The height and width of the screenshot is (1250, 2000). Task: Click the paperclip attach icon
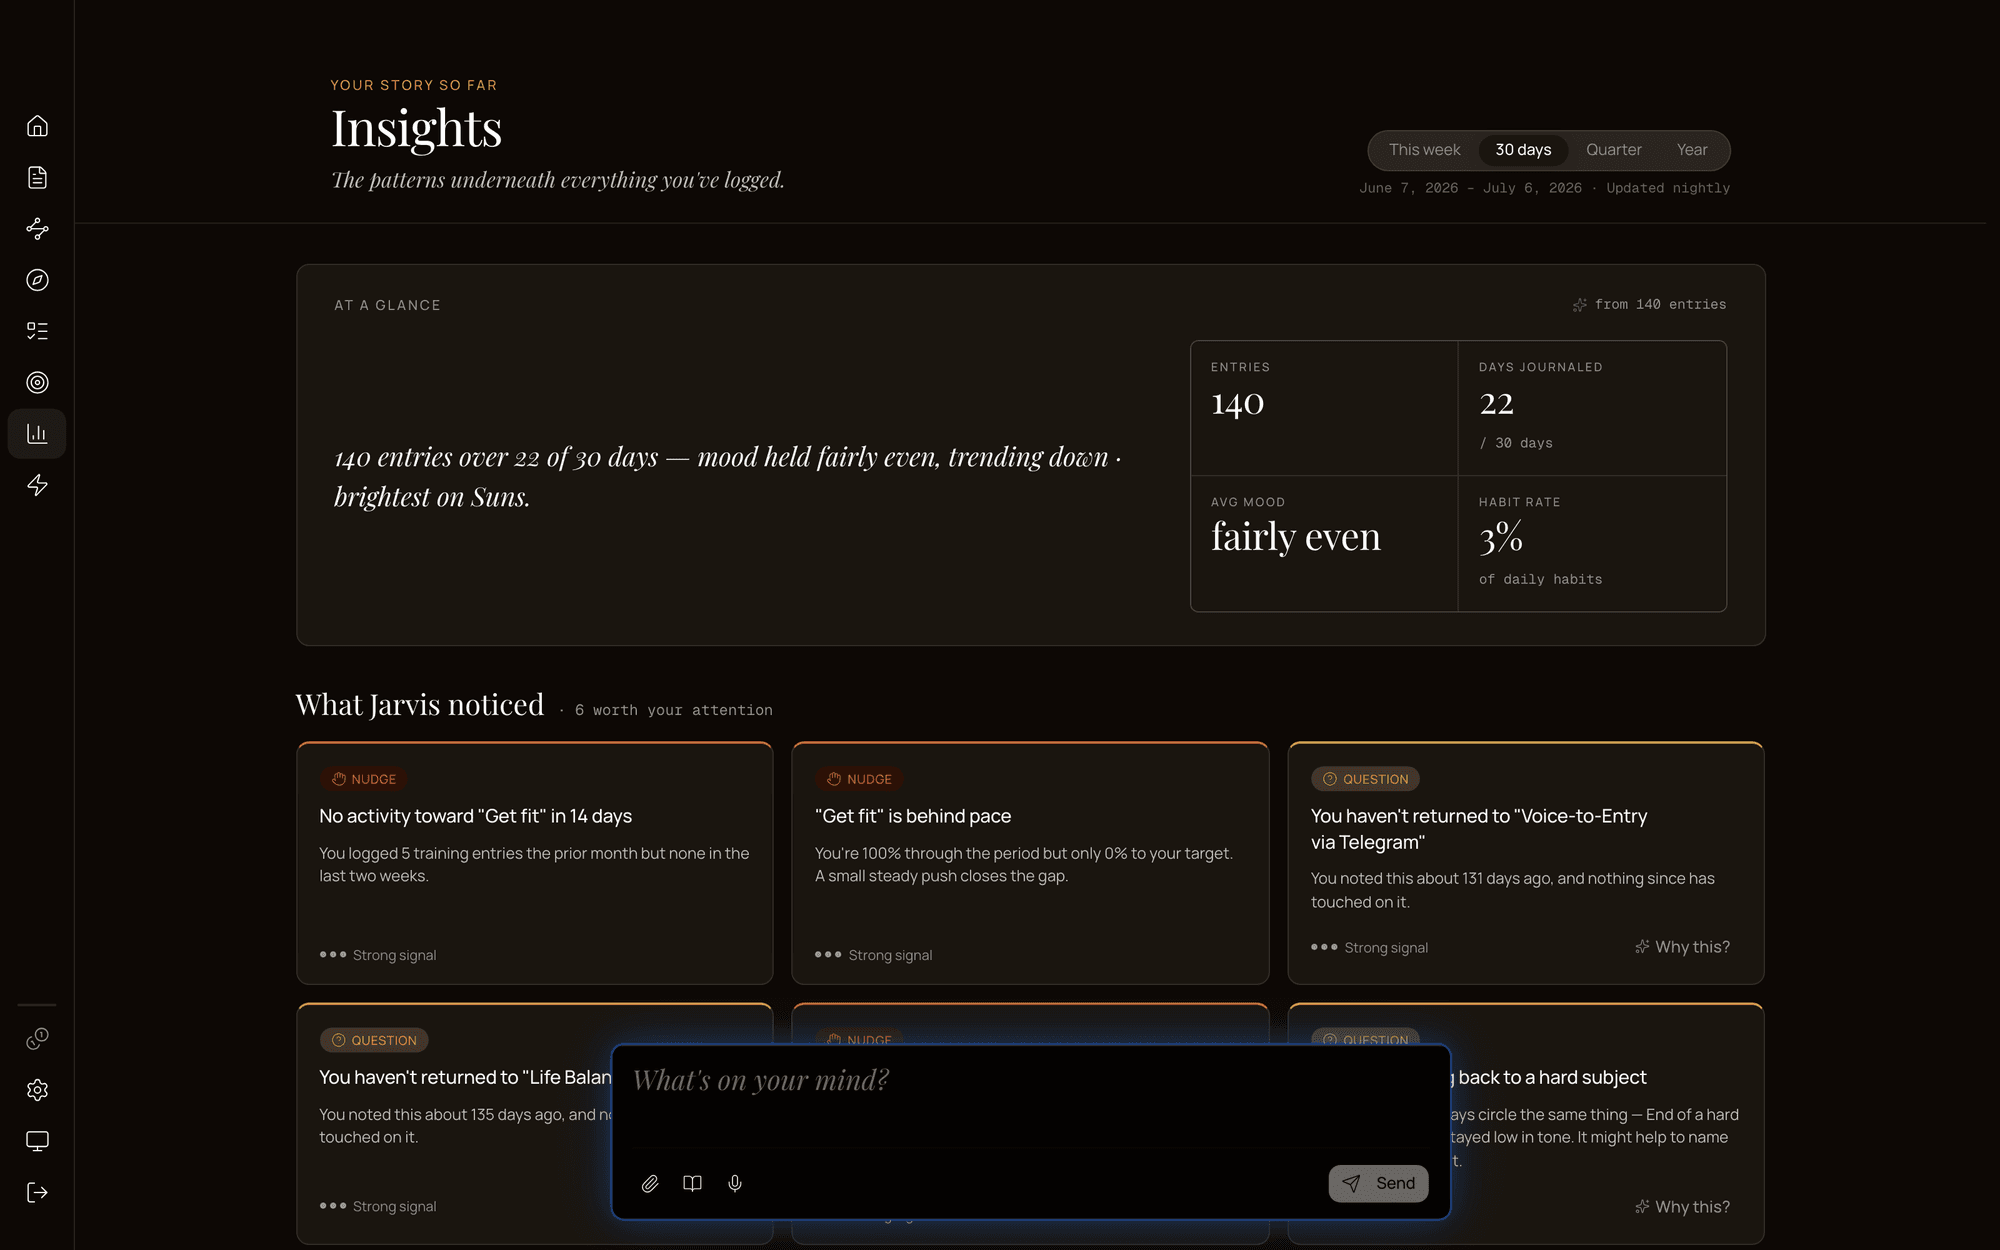(650, 1184)
